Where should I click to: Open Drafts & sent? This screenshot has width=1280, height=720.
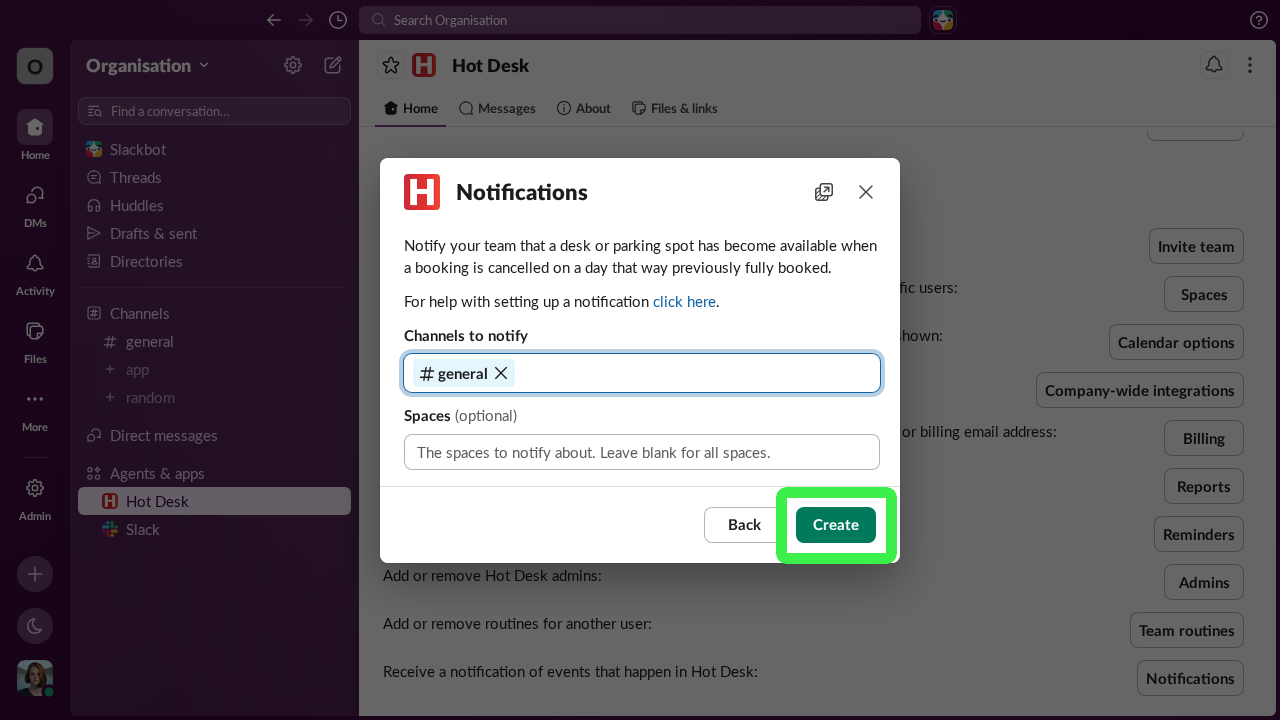pos(214,233)
